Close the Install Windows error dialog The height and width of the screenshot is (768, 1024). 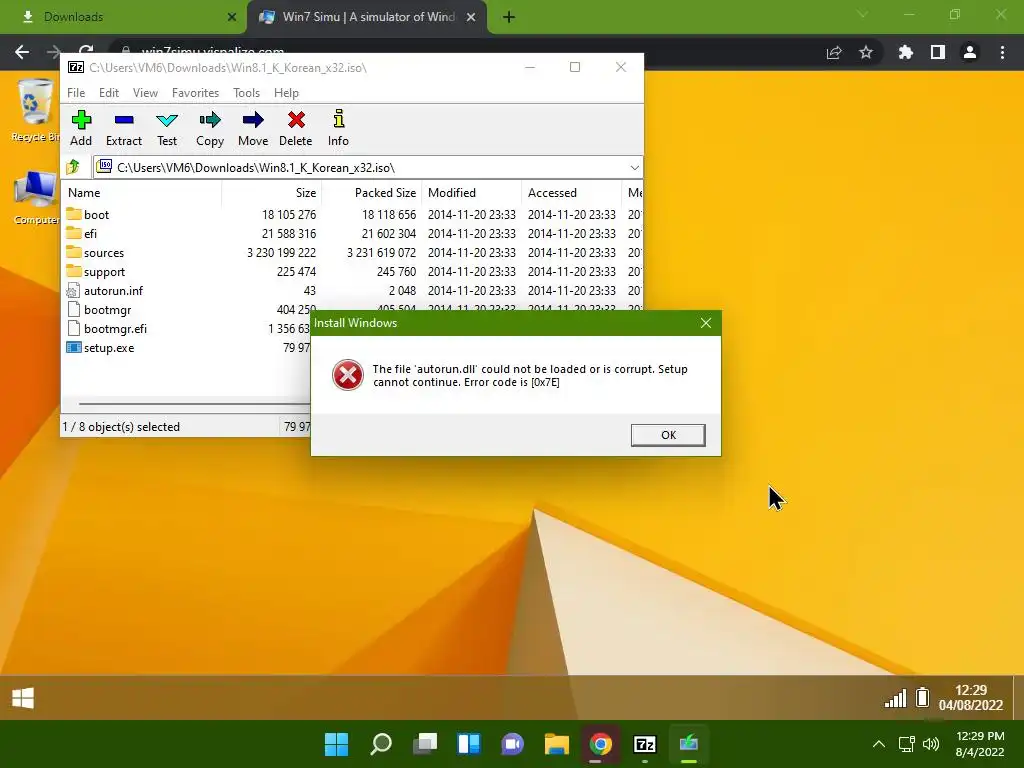705,323
